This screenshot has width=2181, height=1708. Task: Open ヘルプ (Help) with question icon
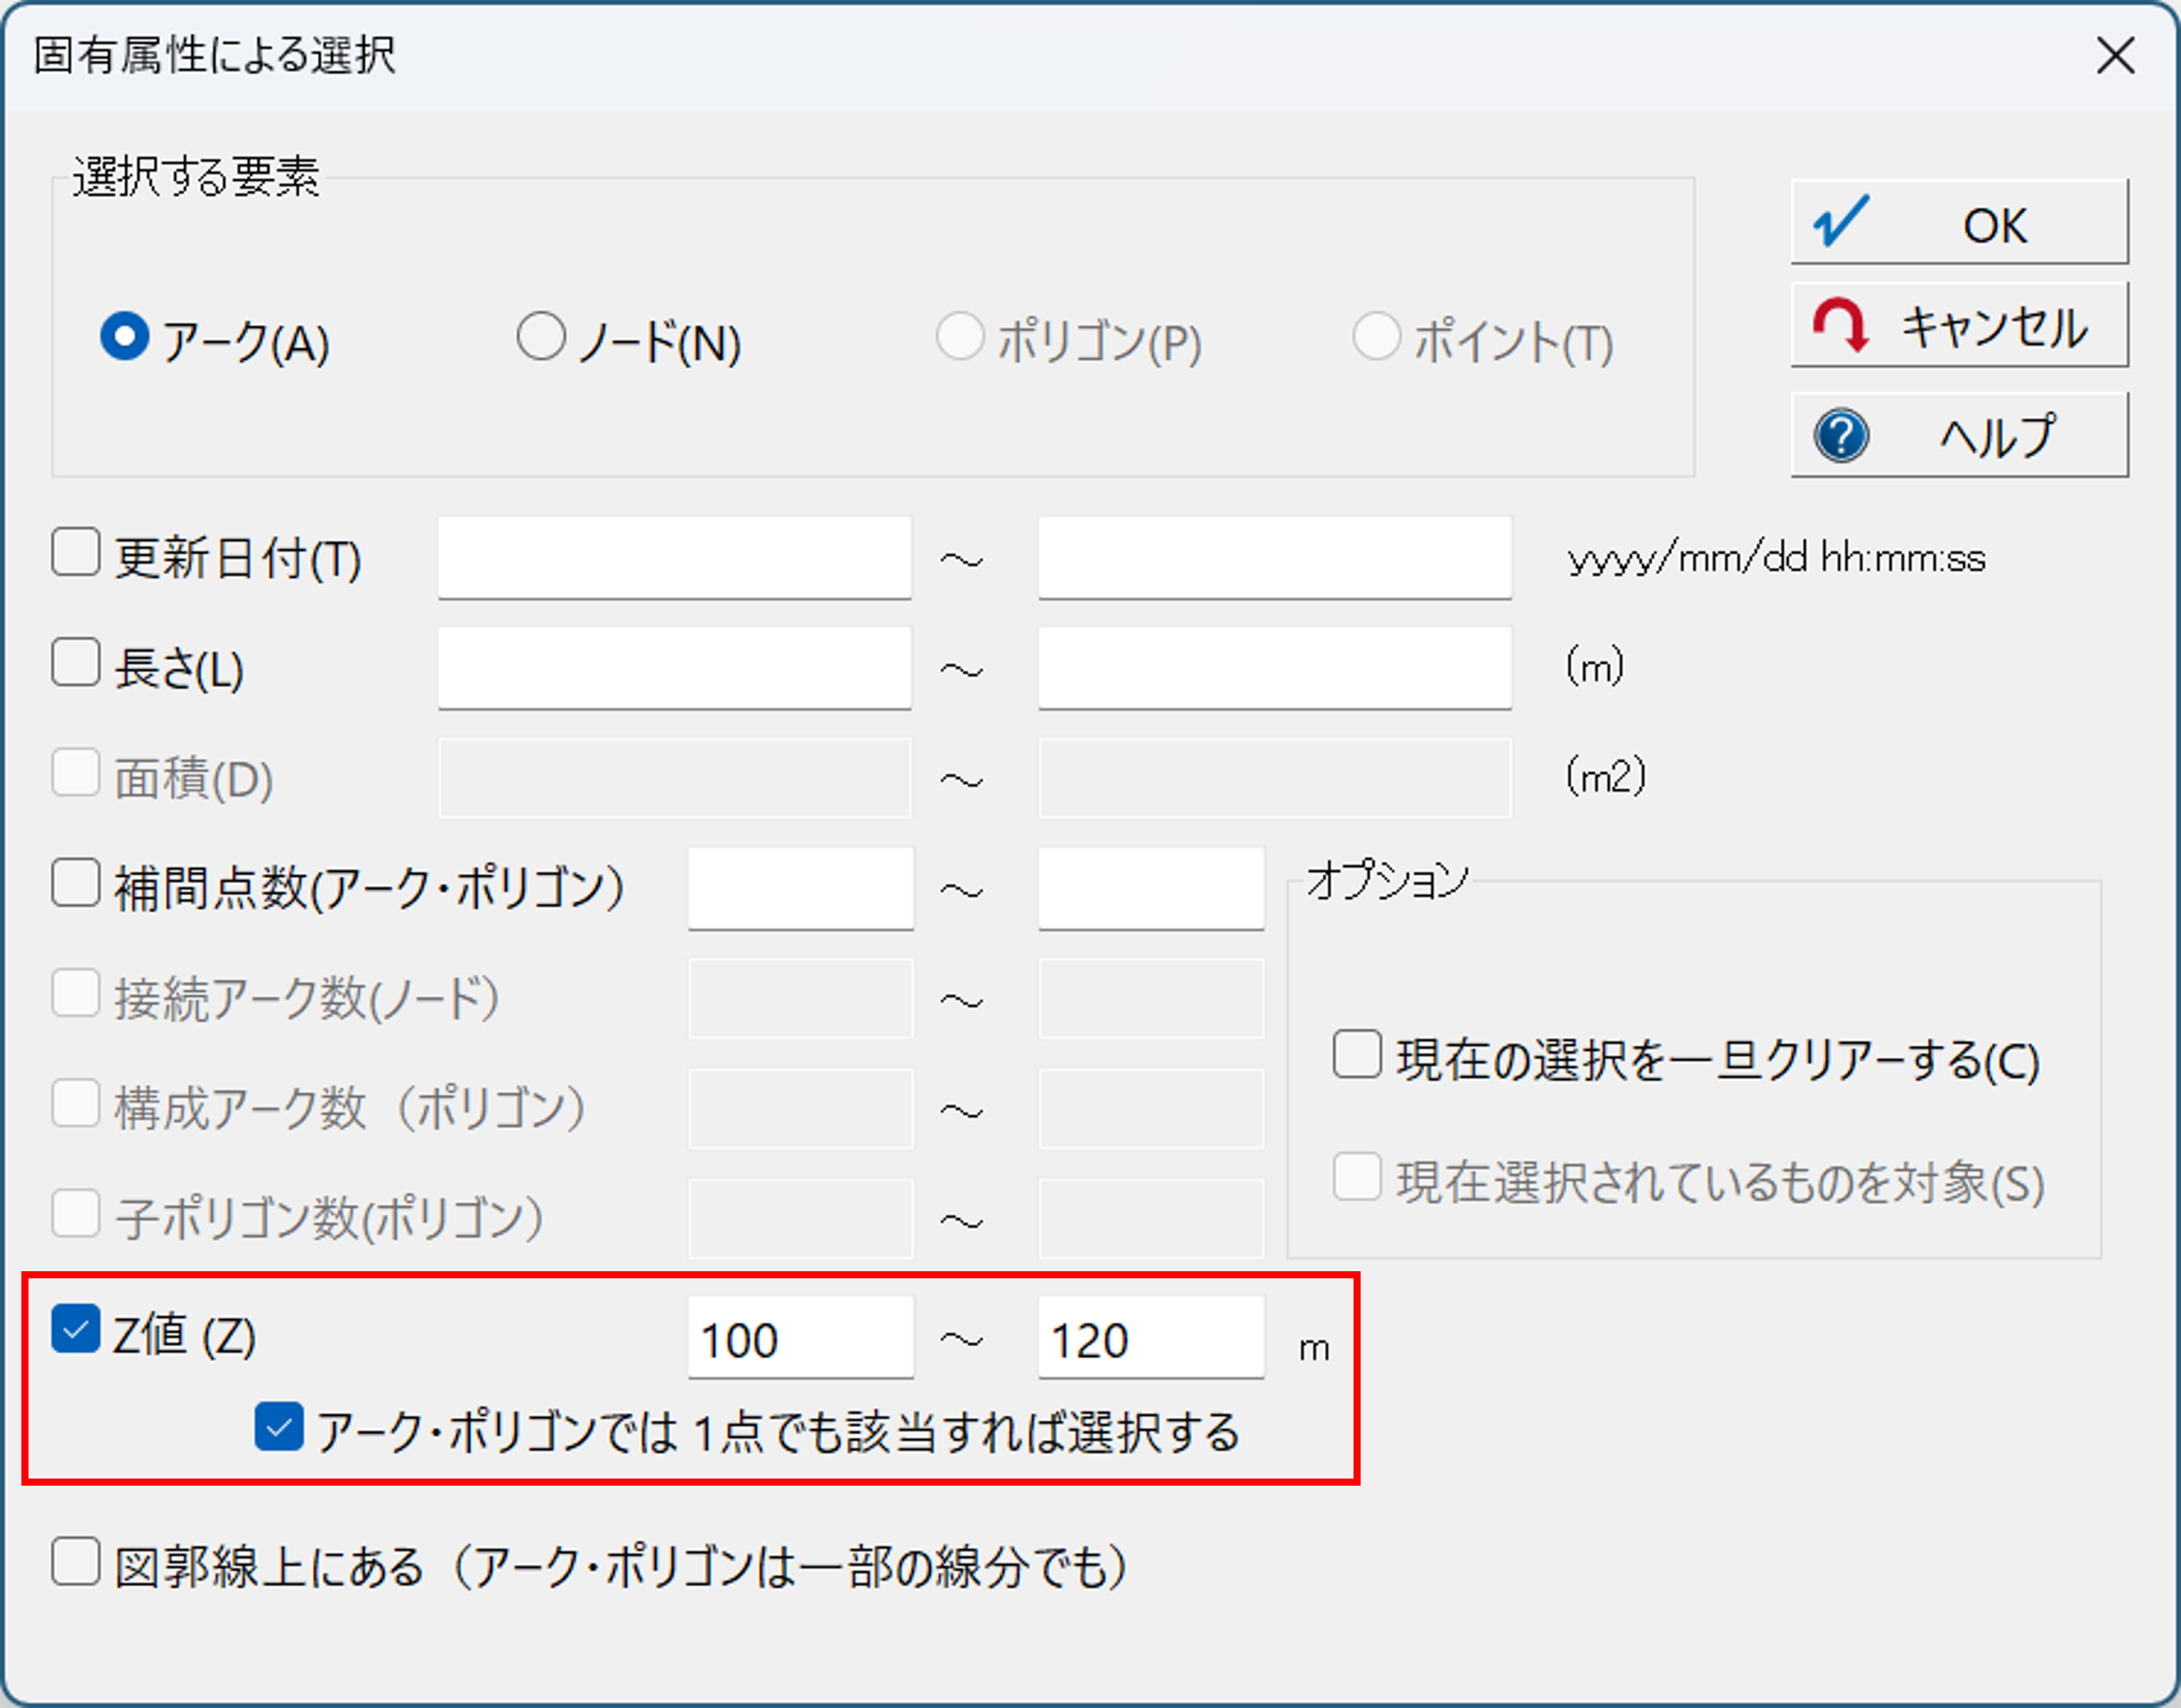pyautogui.click(x=1958, y=436)
